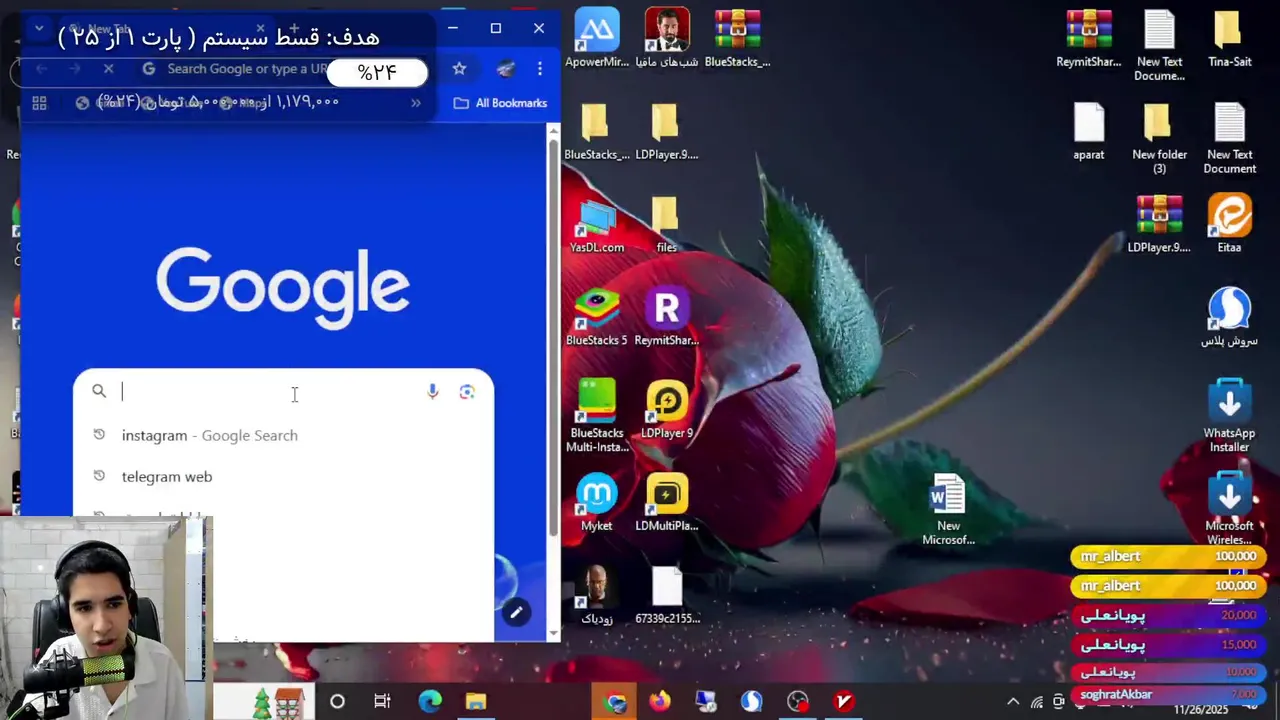Select the 'New folder (3)' folder
Screen dimensions: 1280x720
(x=1159, y=138)
